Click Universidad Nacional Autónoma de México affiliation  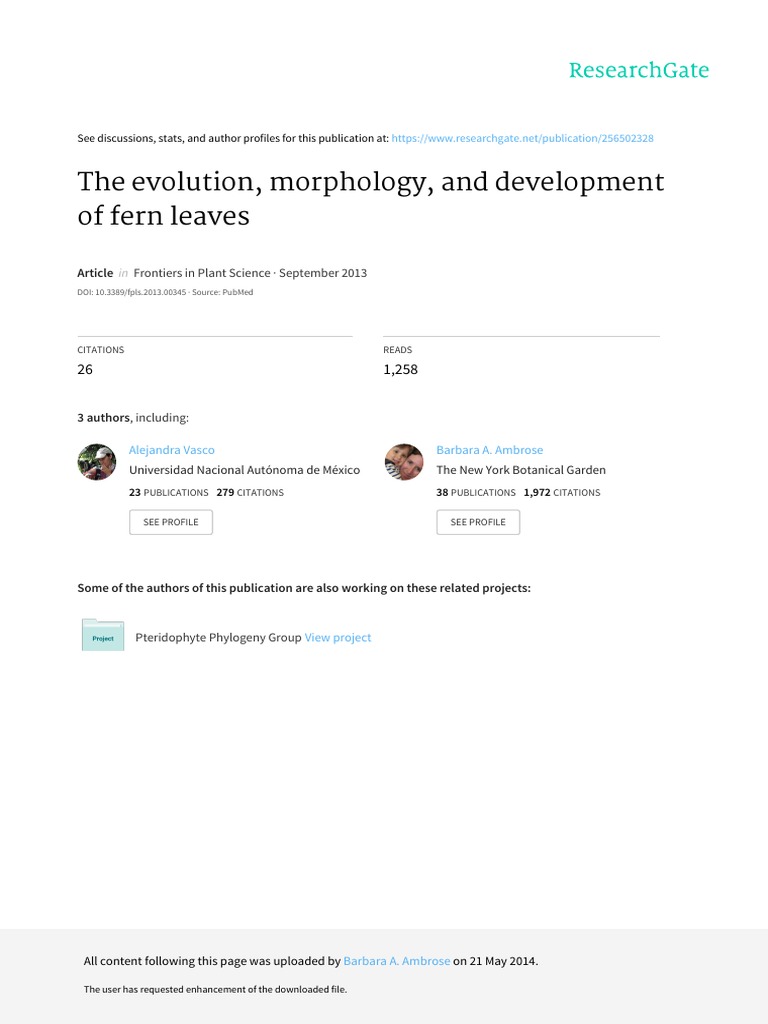point(244,470)
